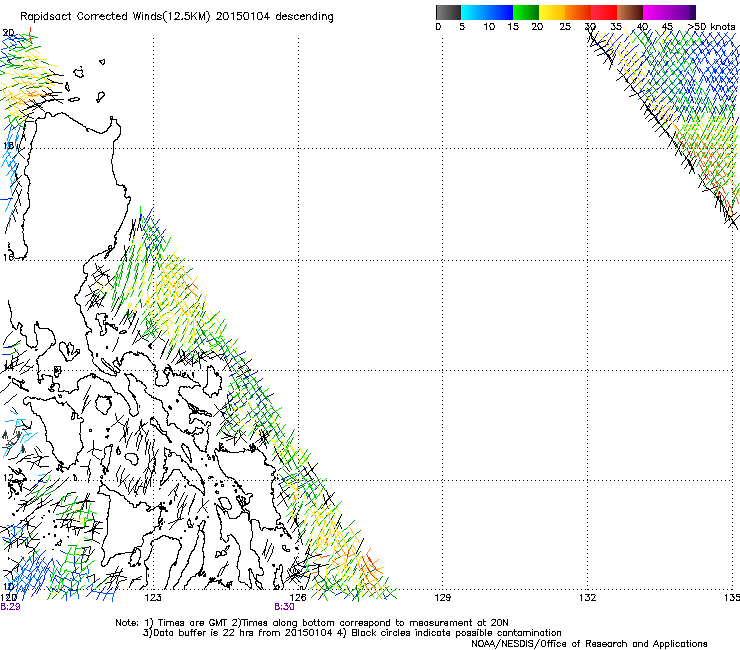This screenshot has height=650, width=740.
Task: Click the brown 35-40 knots legend segment
Action: click(x=630, y=12)
